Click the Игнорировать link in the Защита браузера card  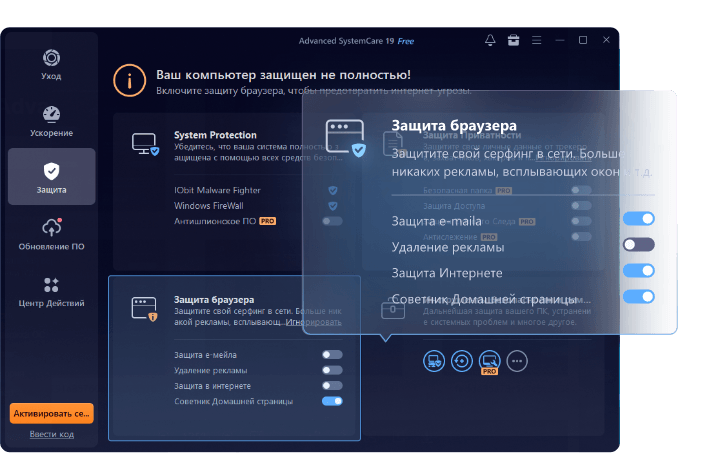click(x=313, y=322)
